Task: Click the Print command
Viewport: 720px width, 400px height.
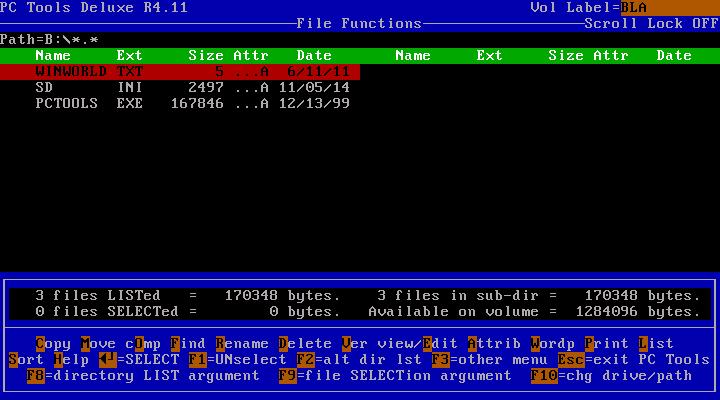Action: tap(606, 343)
